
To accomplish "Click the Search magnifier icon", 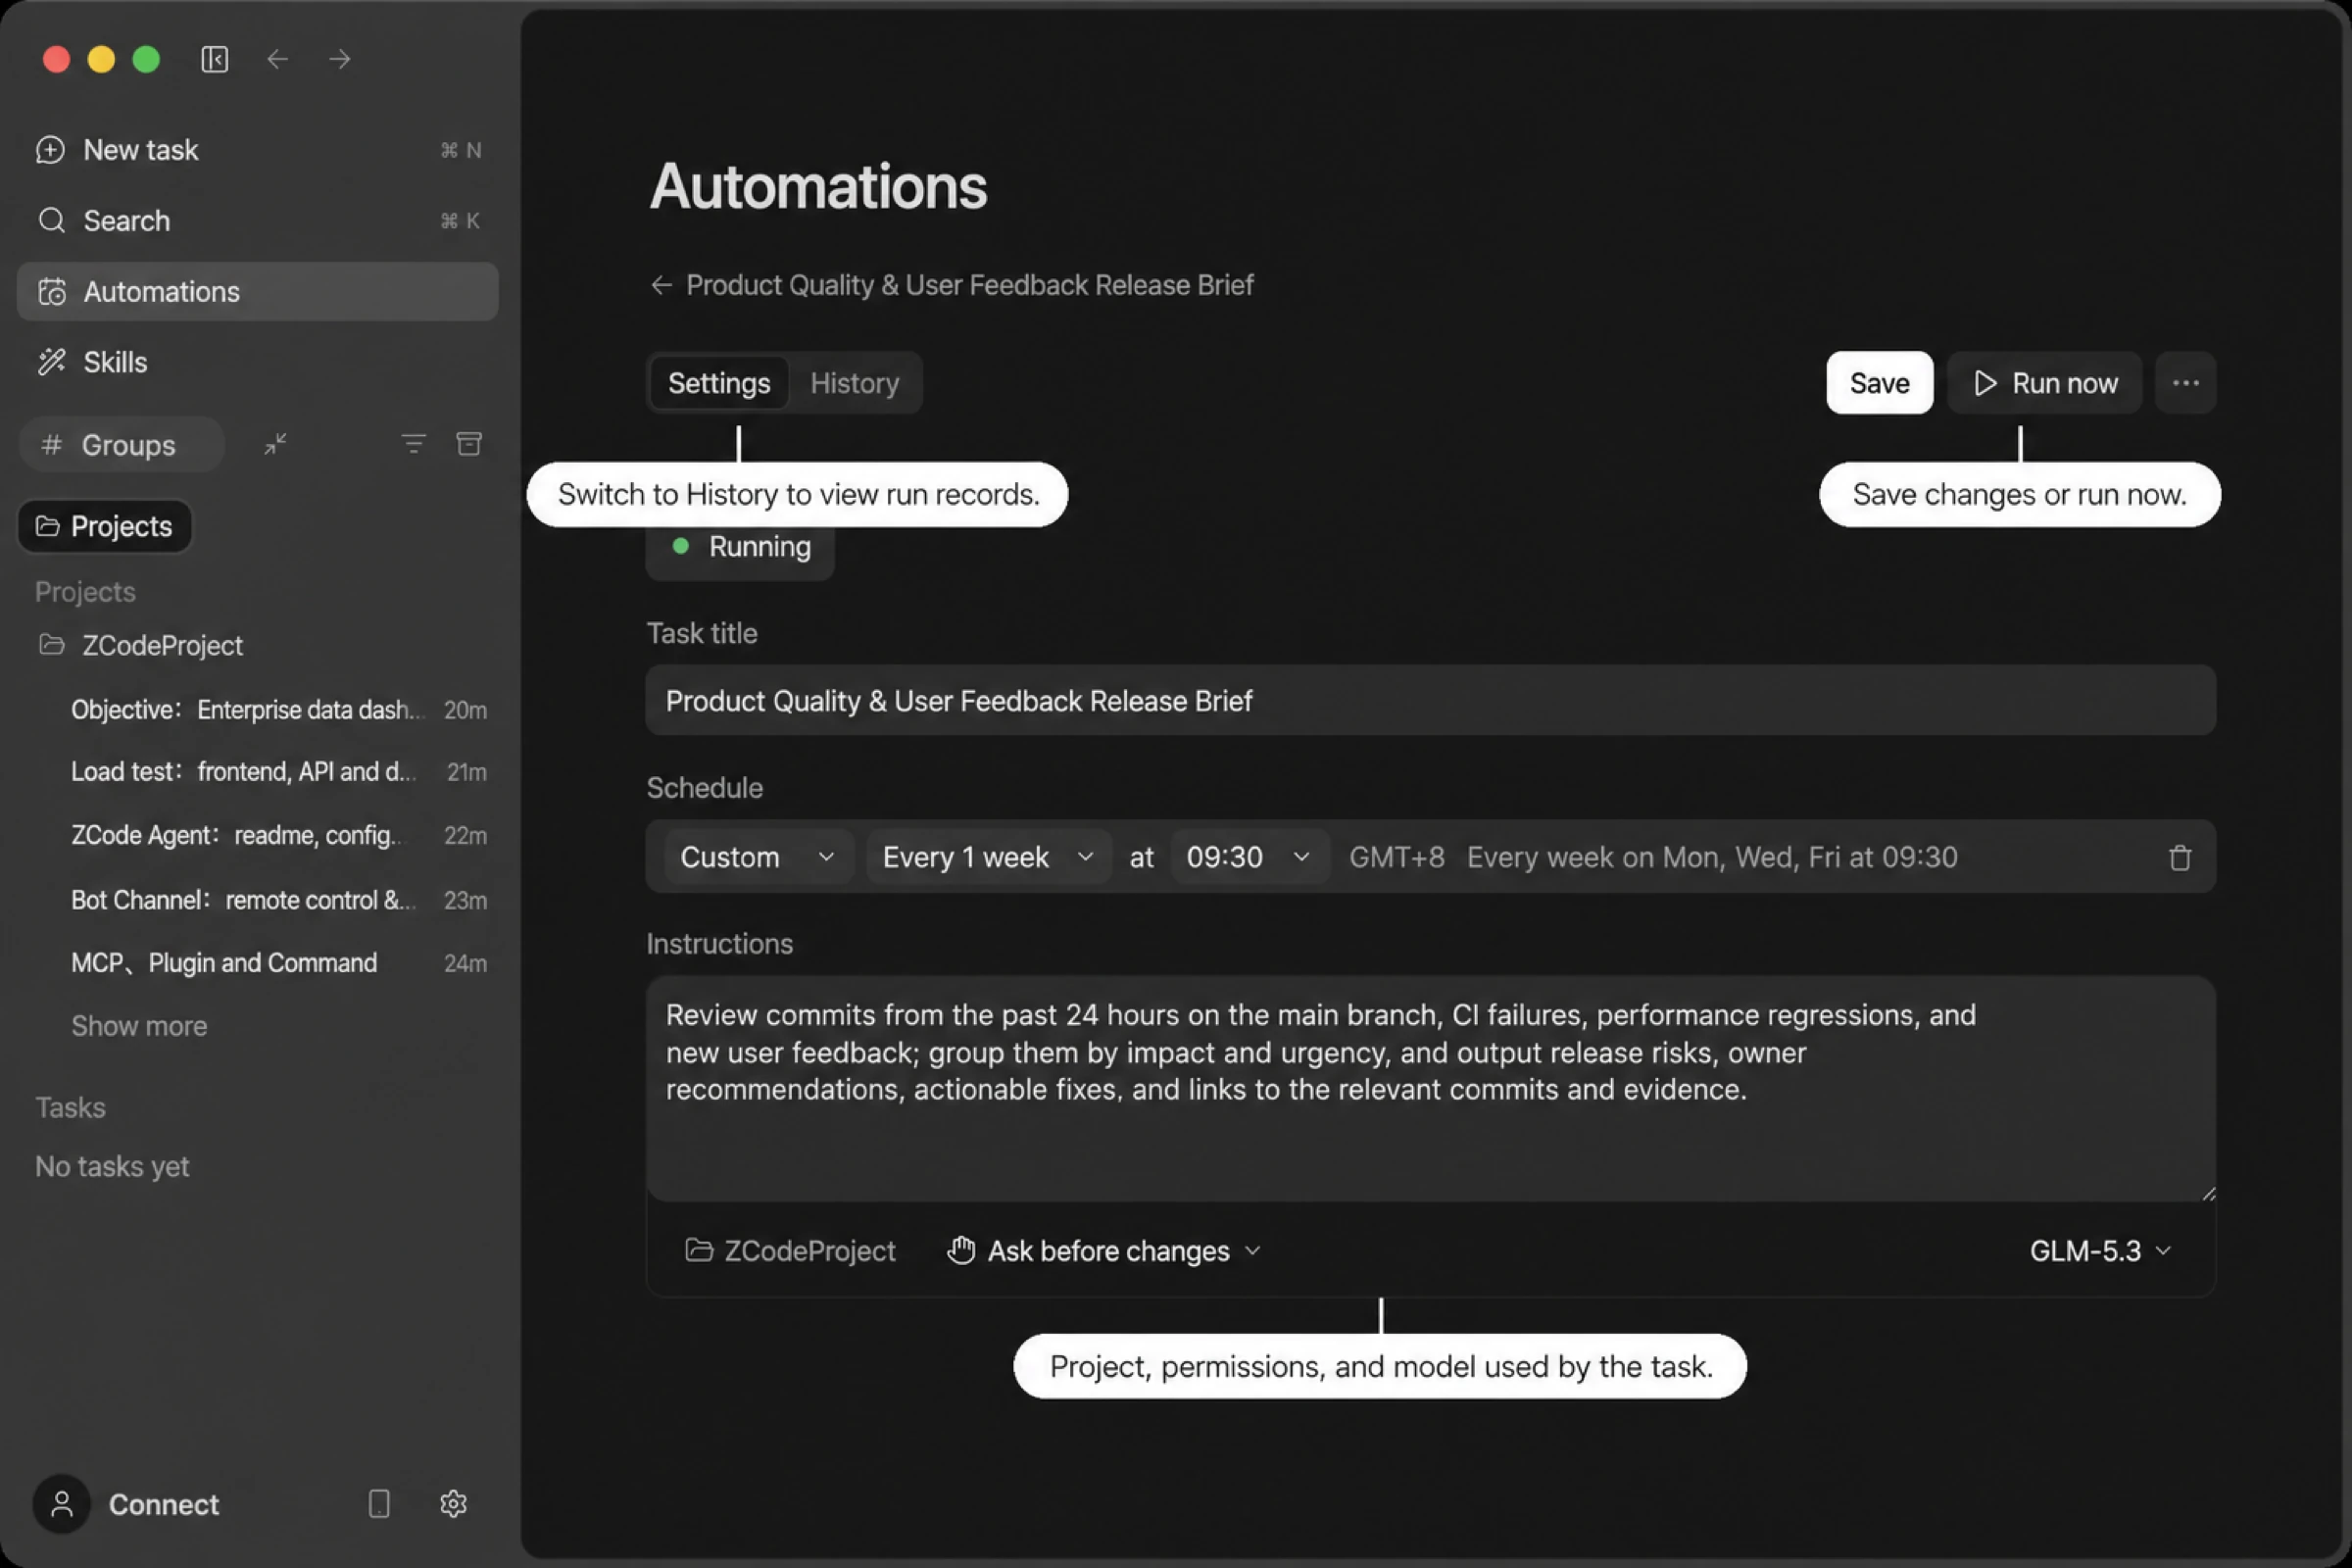I will pos(52,221).
